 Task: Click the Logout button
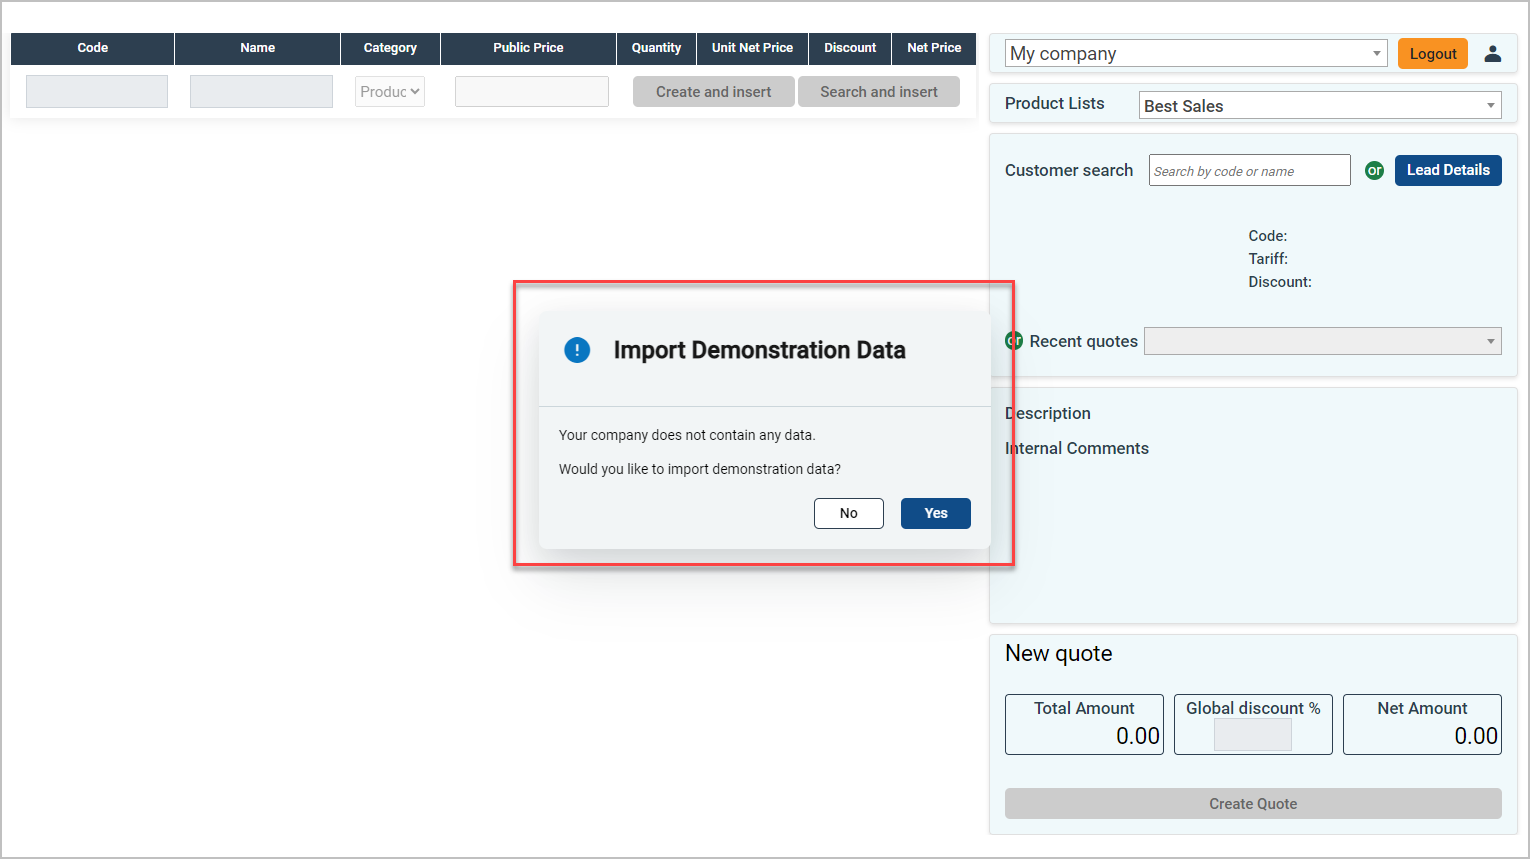pos(1432,54)
